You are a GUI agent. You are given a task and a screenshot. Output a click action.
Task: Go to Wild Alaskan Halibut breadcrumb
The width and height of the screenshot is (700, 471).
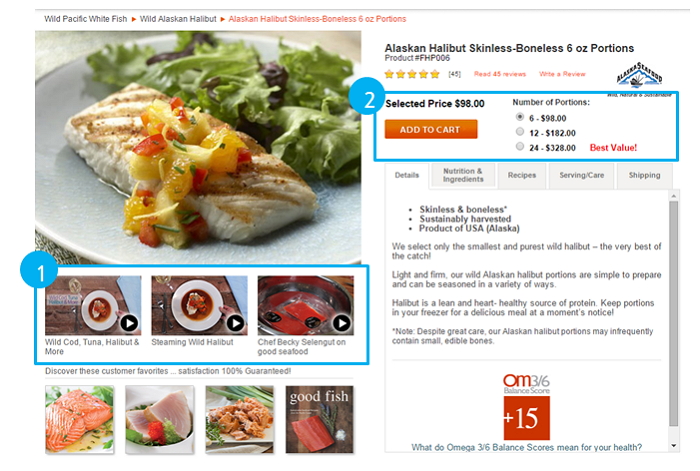coord(178,19)
